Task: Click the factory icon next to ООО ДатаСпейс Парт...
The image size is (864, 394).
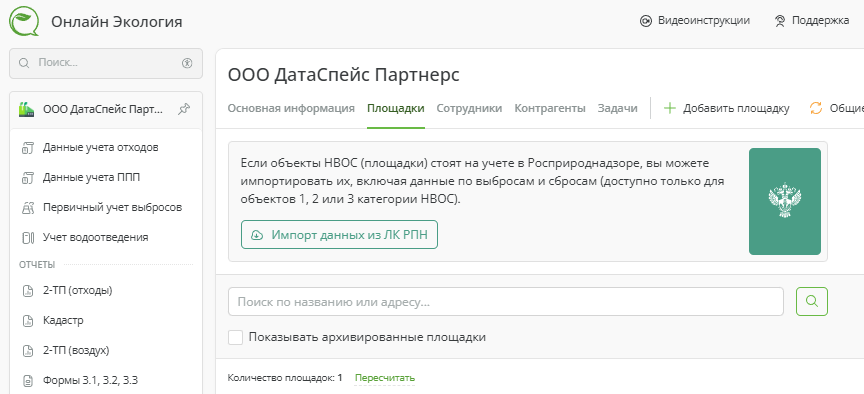Action: (x=26, y=109)
